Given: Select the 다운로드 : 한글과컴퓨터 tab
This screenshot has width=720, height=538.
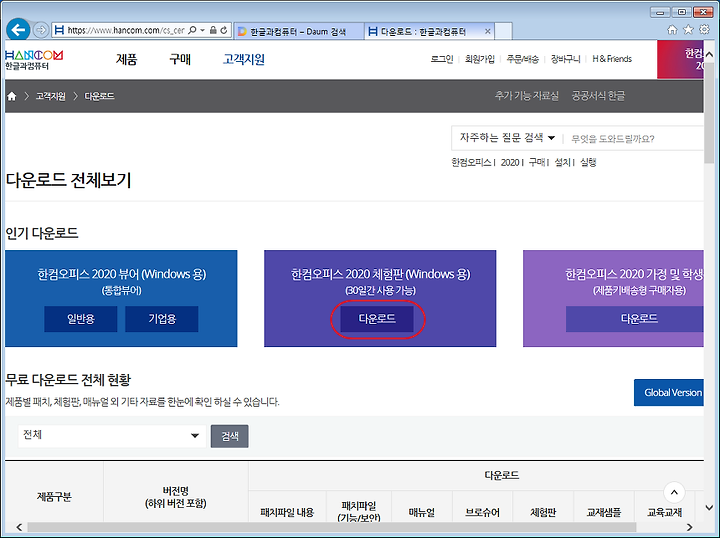Looking at the screenshot, I should [x=423, y=31].
